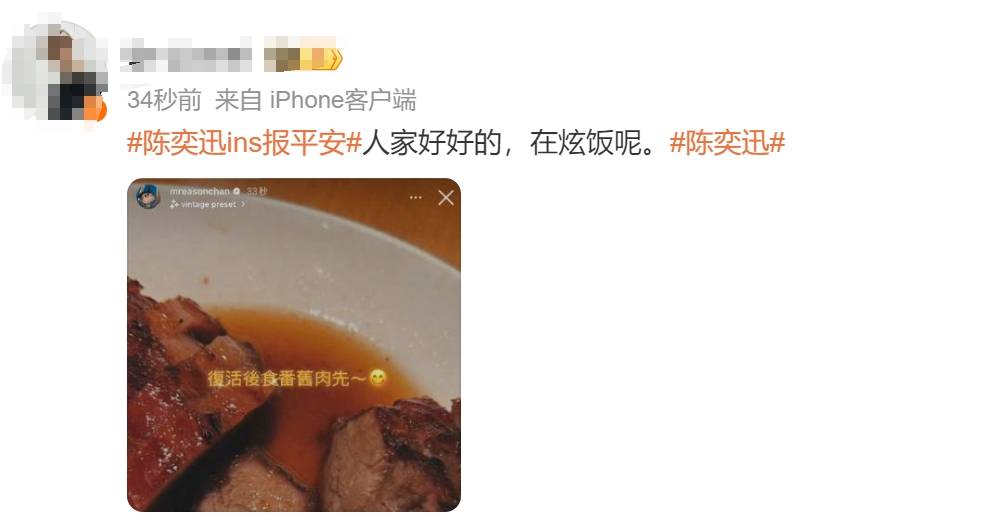
Task: Click the yummy-face emoji in story caption
Action: coord(378,378)
